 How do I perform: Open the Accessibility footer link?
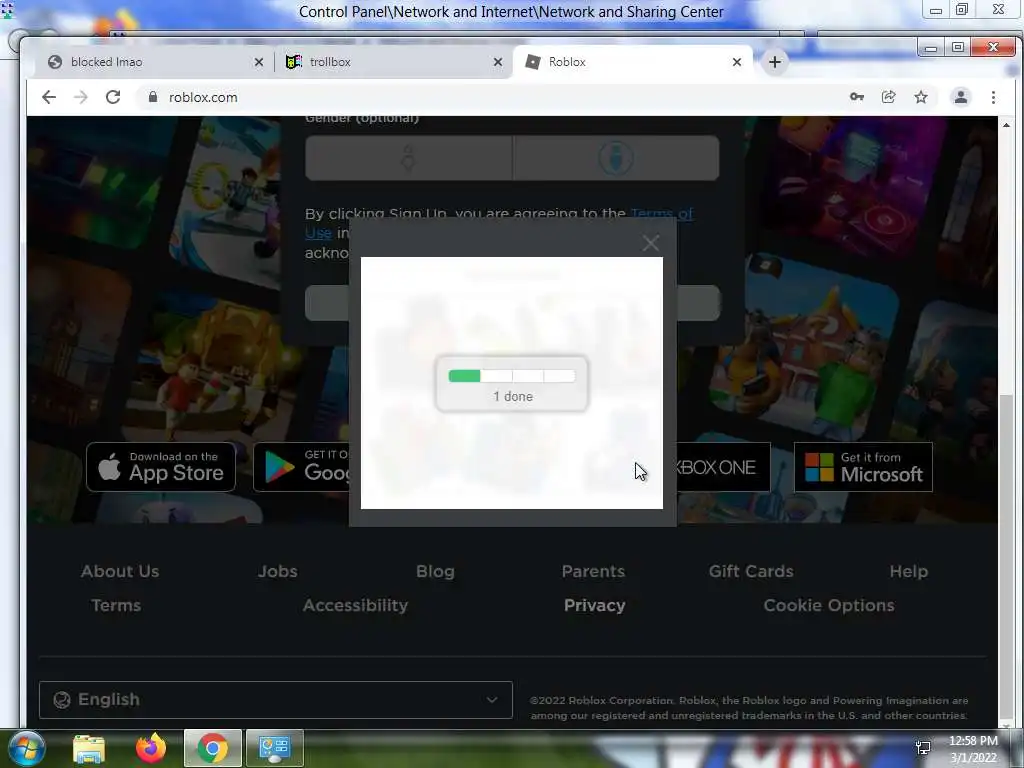(x=355, y=605)
